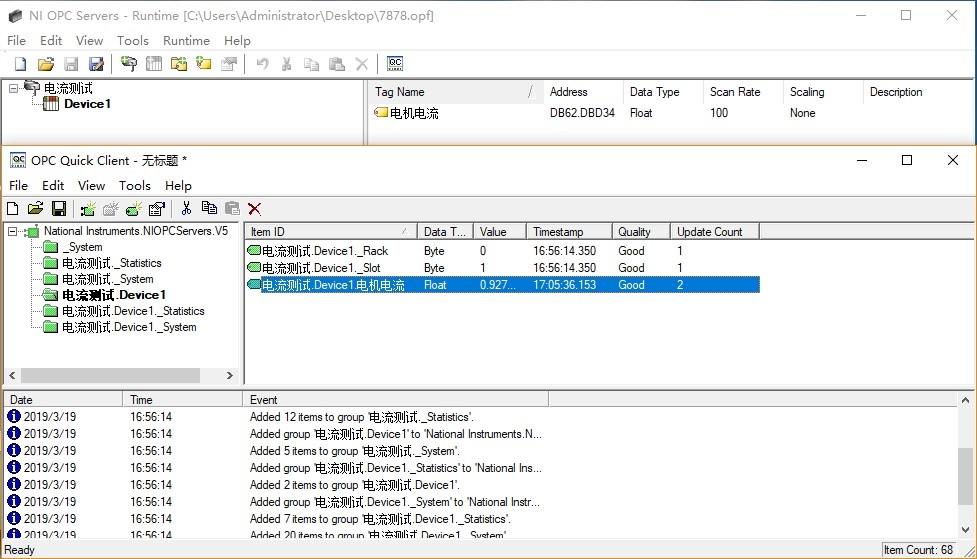Click Event column header in log pane
Image resolution: width=977 pixels, height=559 pixels.
click(395, 399)
